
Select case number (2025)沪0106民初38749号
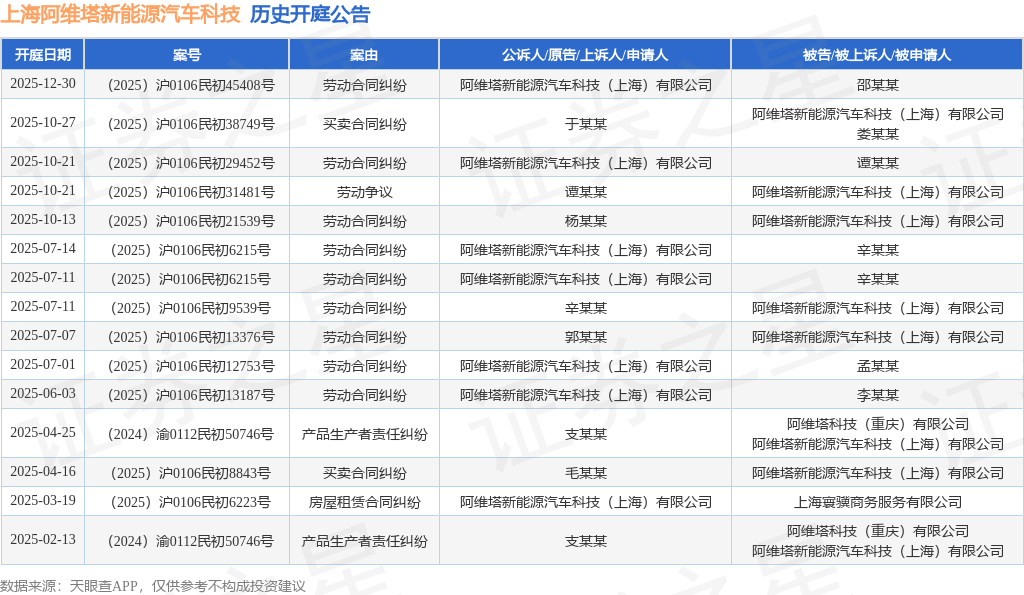[191, 124]
